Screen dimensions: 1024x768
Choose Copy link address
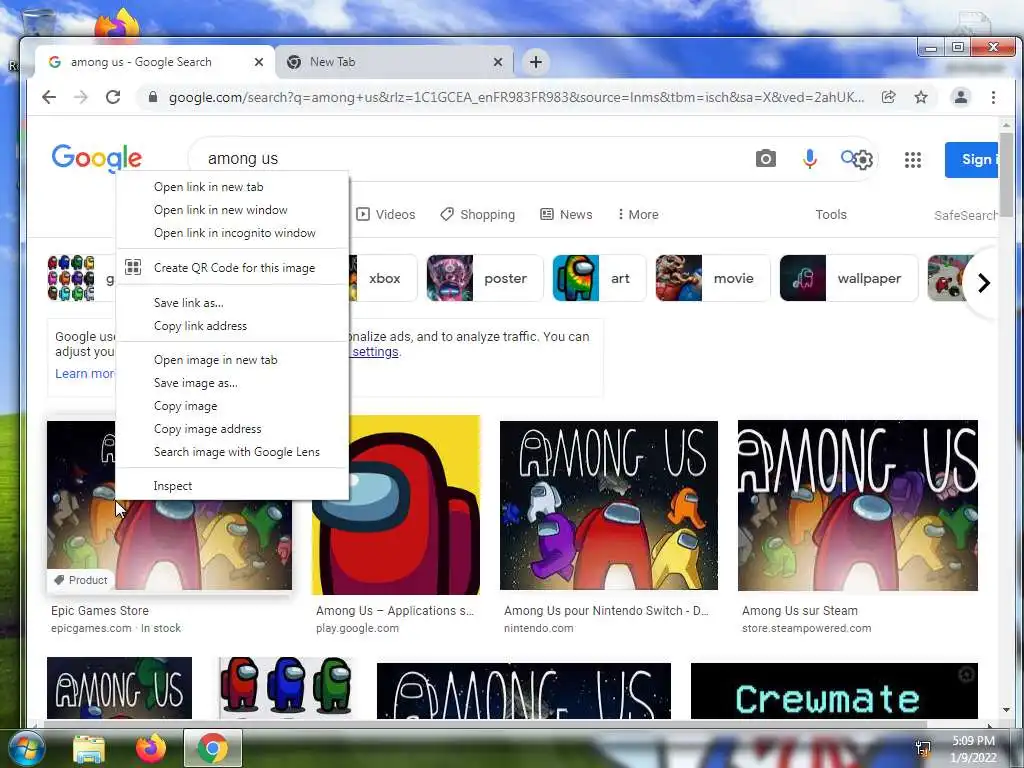(232, 326)
